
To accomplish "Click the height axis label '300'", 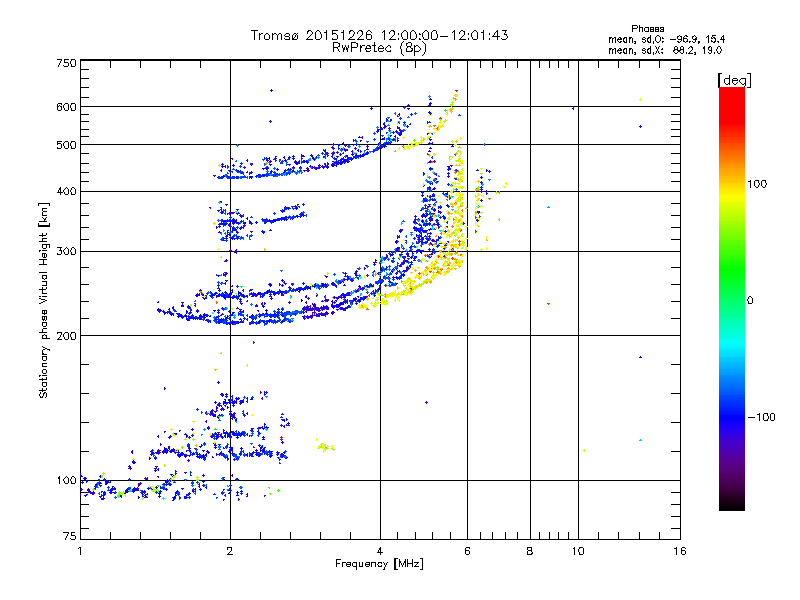I will [66, 251].
